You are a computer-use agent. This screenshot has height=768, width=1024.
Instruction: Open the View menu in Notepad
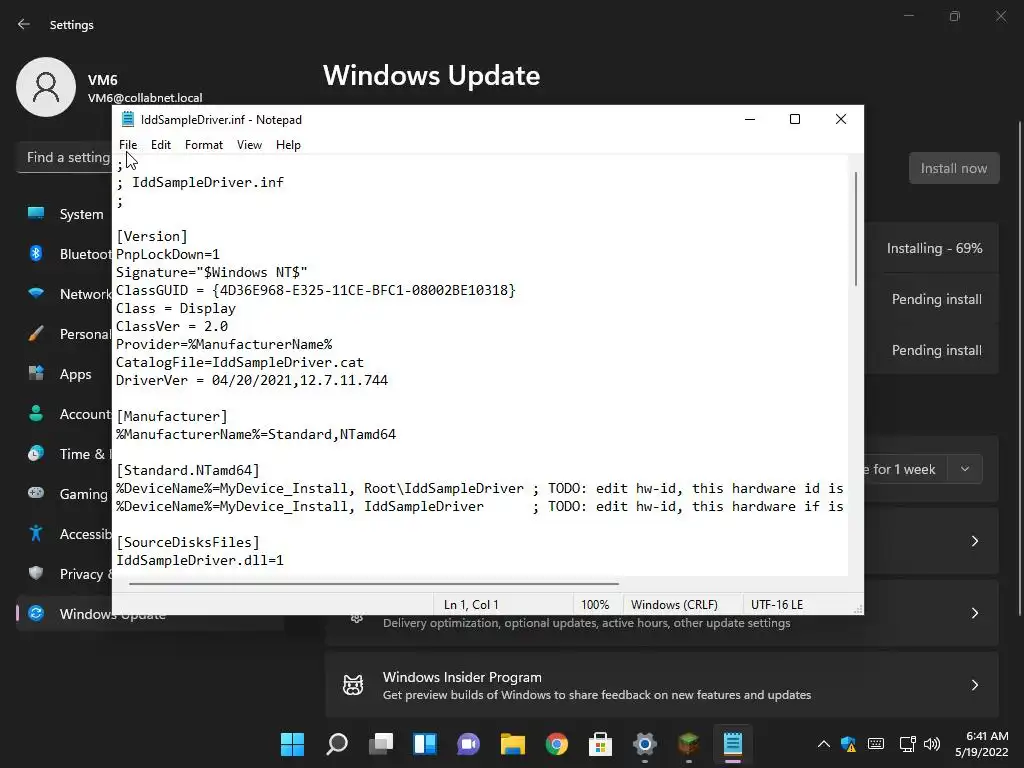pyautogui.click(x=249, y=145)
